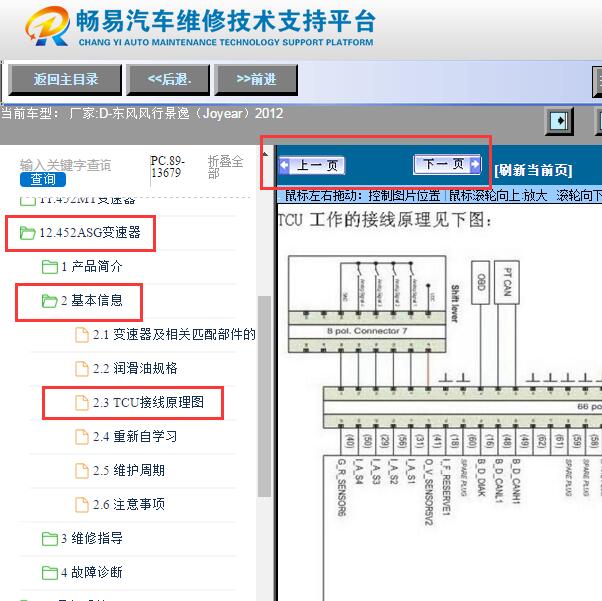Click 折叠全部 to collapse the tree
Image resolution: width=602 pixels, height=601 pixels.
(225, 167)
